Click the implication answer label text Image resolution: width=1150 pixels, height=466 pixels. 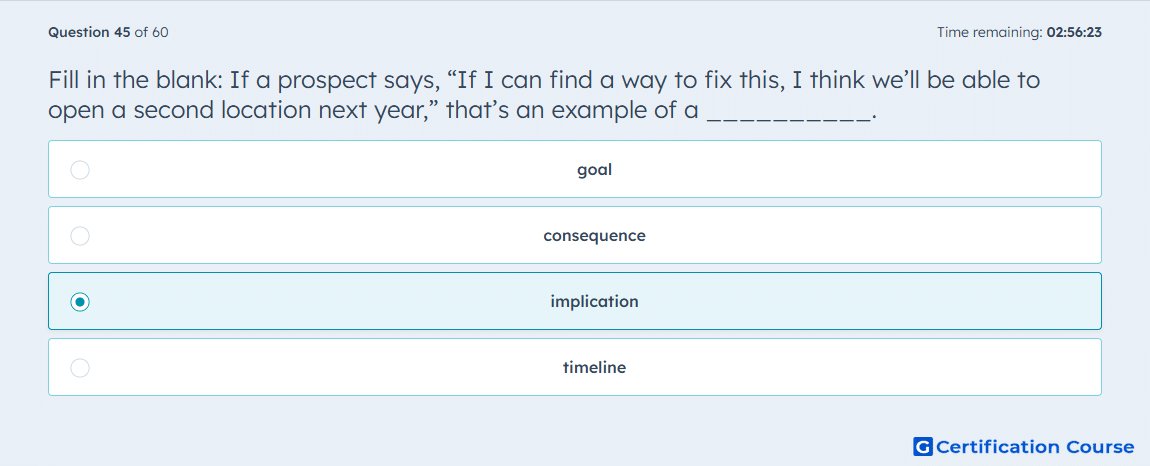pyautogui.click(x=594, y=302)
